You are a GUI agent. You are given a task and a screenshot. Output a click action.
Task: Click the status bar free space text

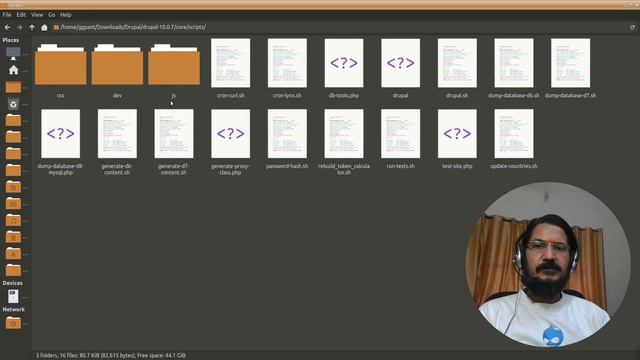[161, 356]
